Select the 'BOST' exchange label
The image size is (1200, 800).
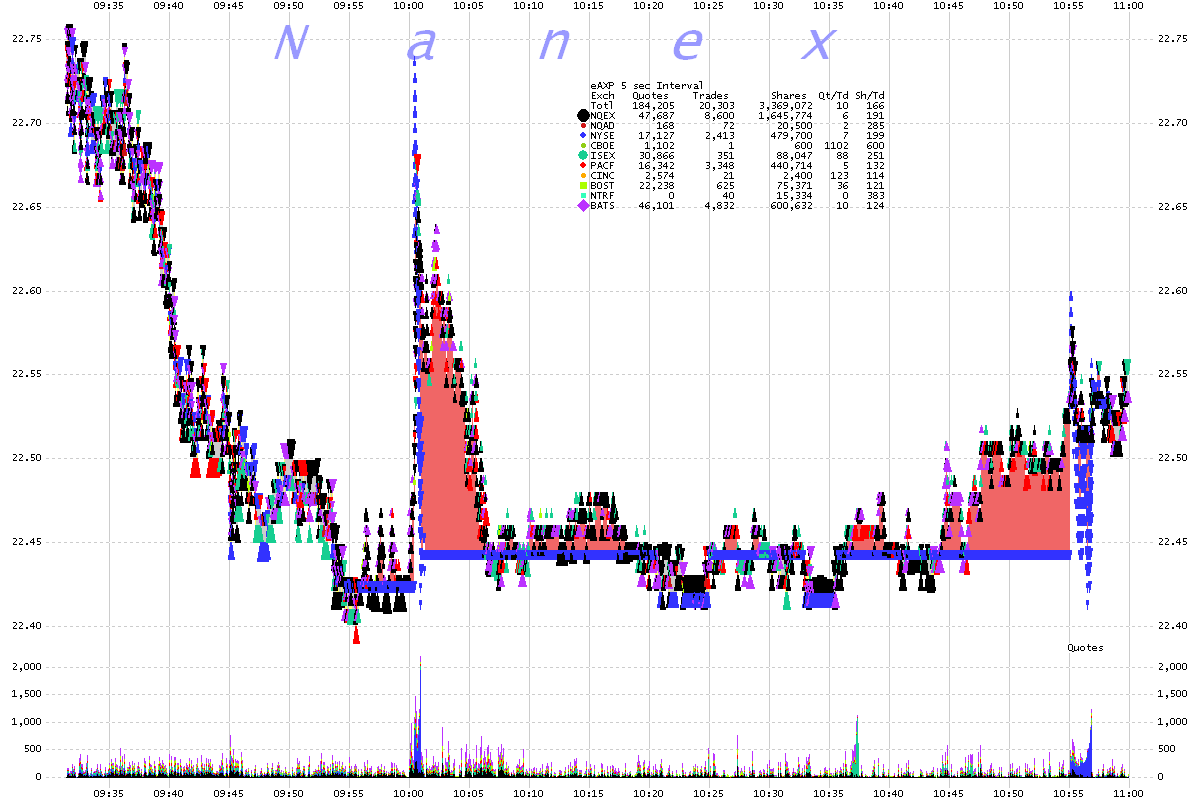click(x=603, y=185)
